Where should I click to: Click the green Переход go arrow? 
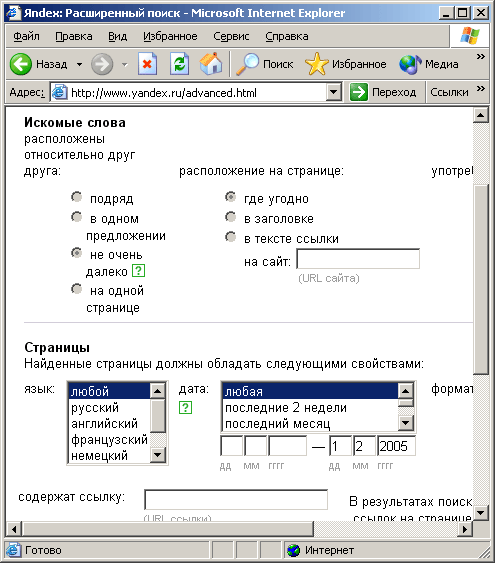(359, 92)
